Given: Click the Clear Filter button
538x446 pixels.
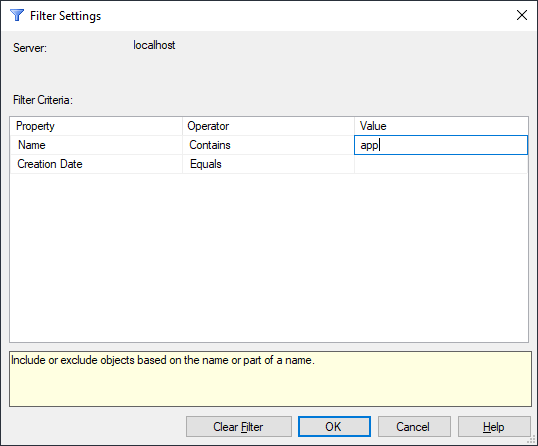Looking at the screenshot, I should click(238, 426).
